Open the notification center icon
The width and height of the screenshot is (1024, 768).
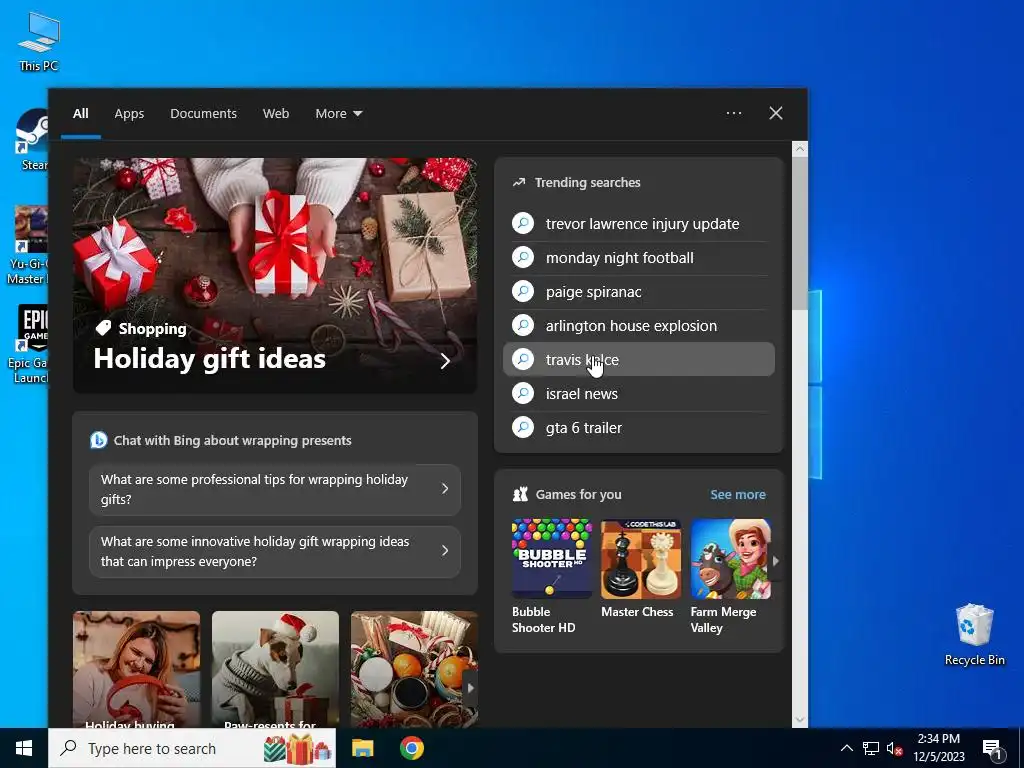coord(992,750)
